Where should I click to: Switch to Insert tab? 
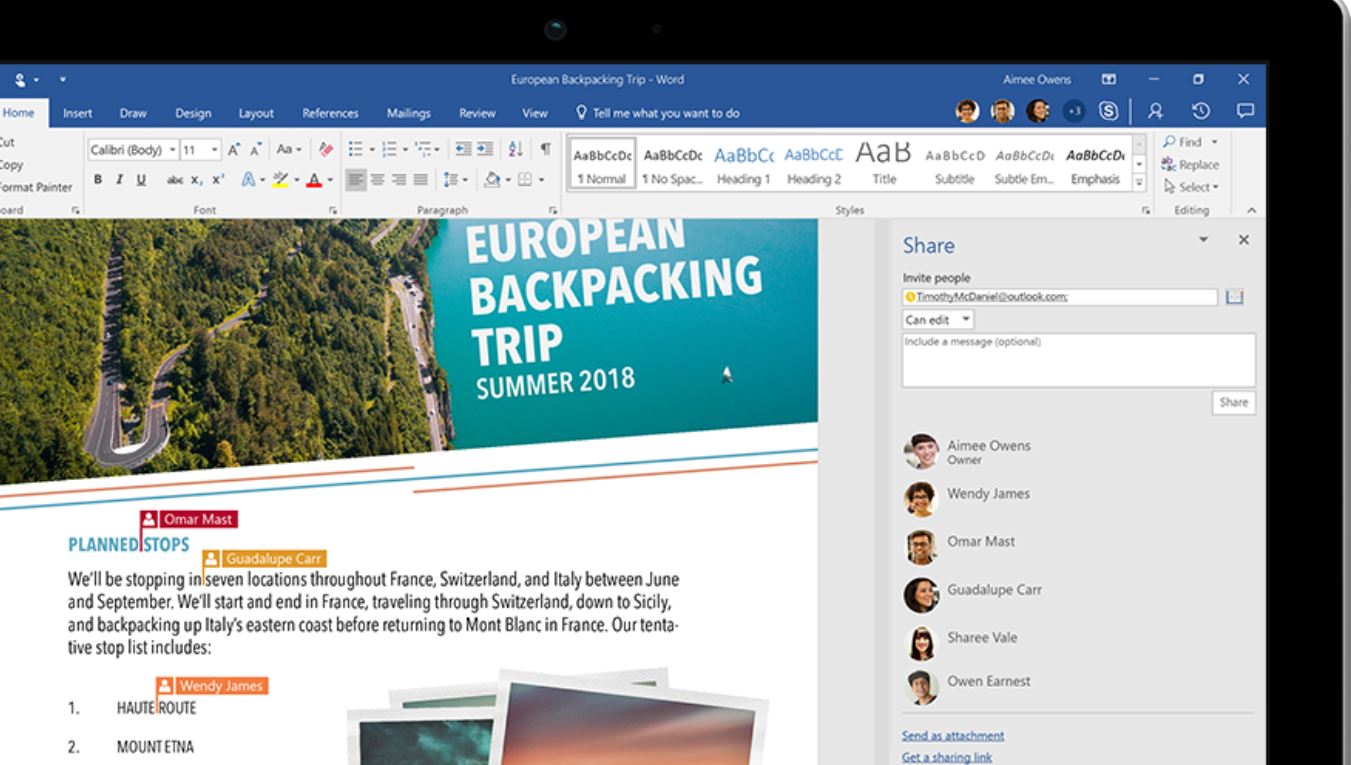pos(77,113)
